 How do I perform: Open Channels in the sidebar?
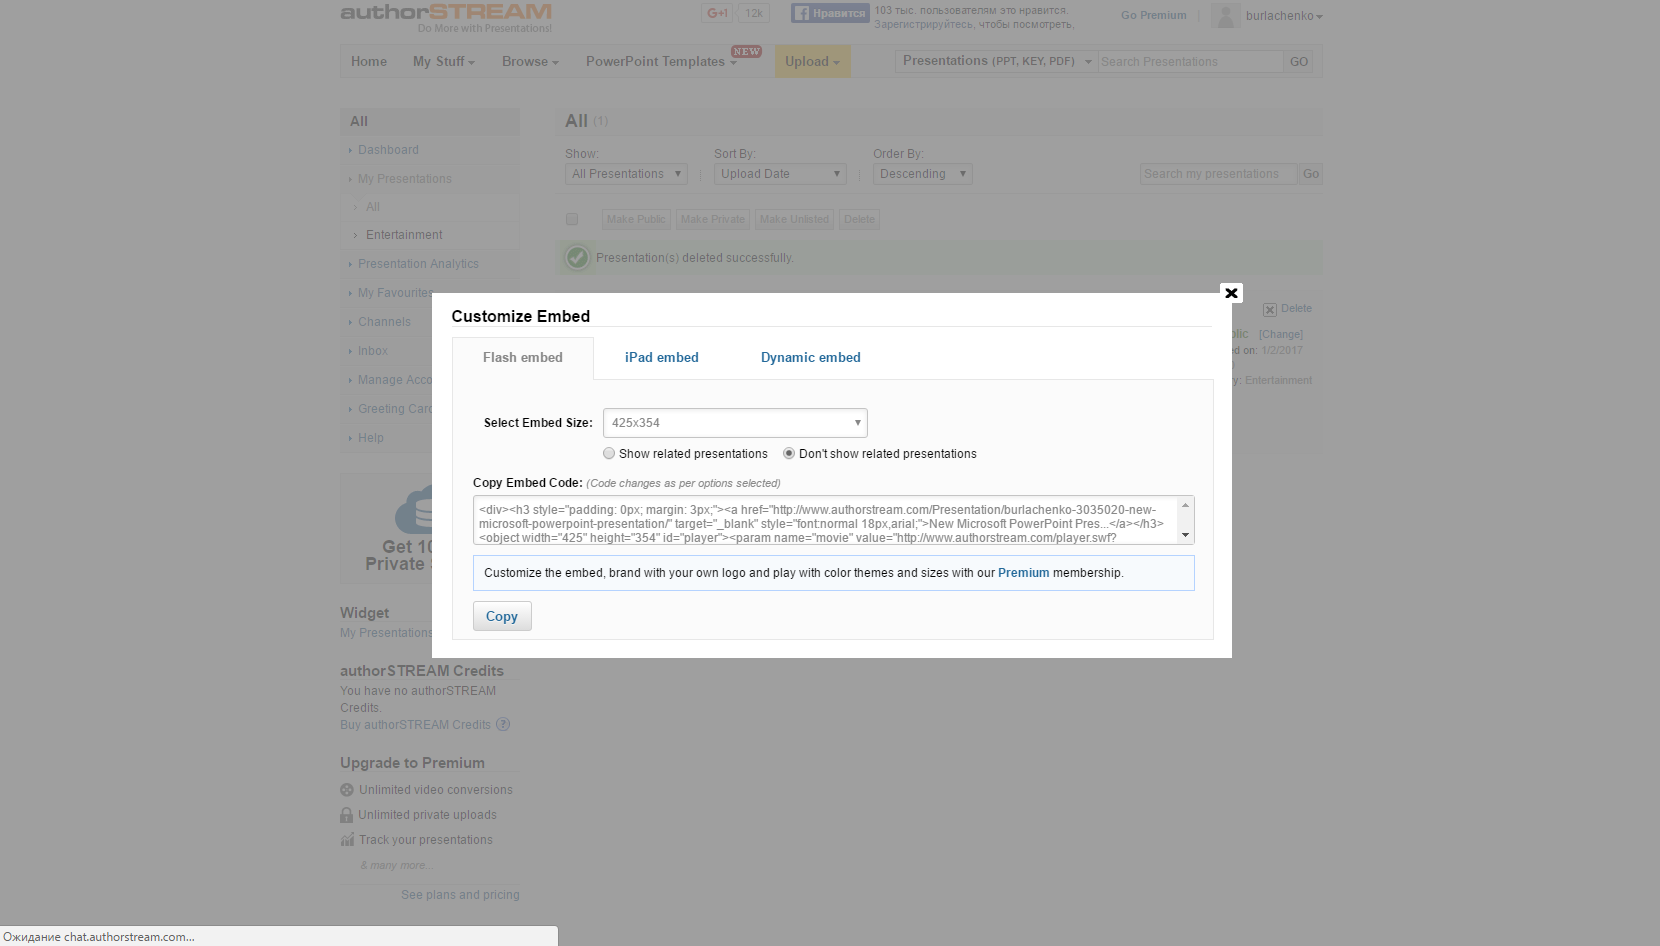point(384,322)
